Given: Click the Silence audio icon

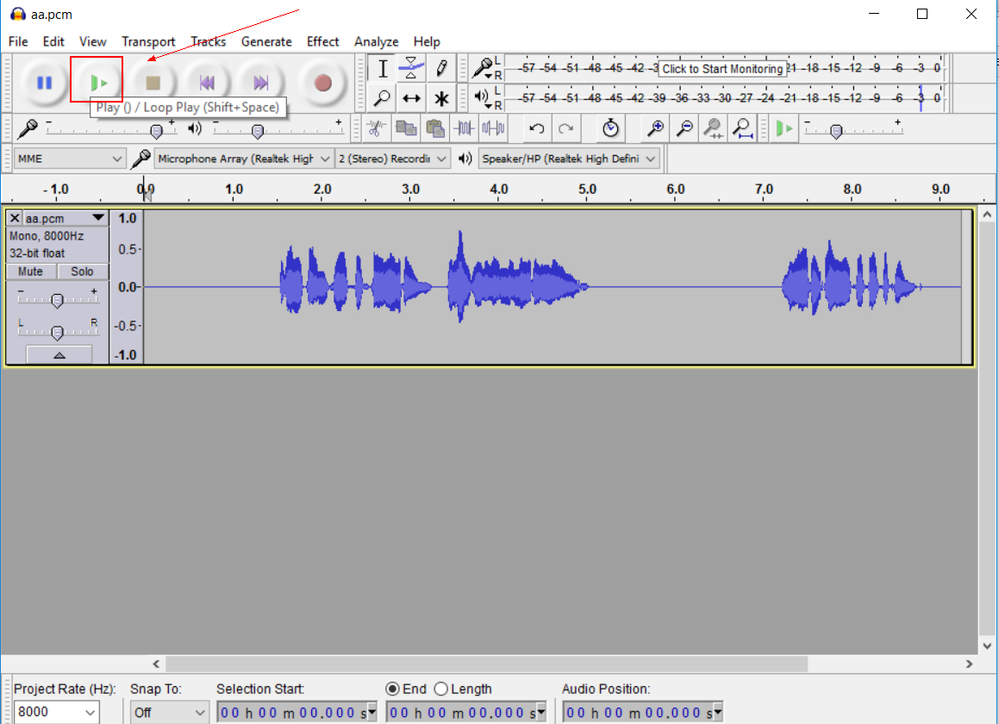Looking at the screenshot, I should (493, 129).
